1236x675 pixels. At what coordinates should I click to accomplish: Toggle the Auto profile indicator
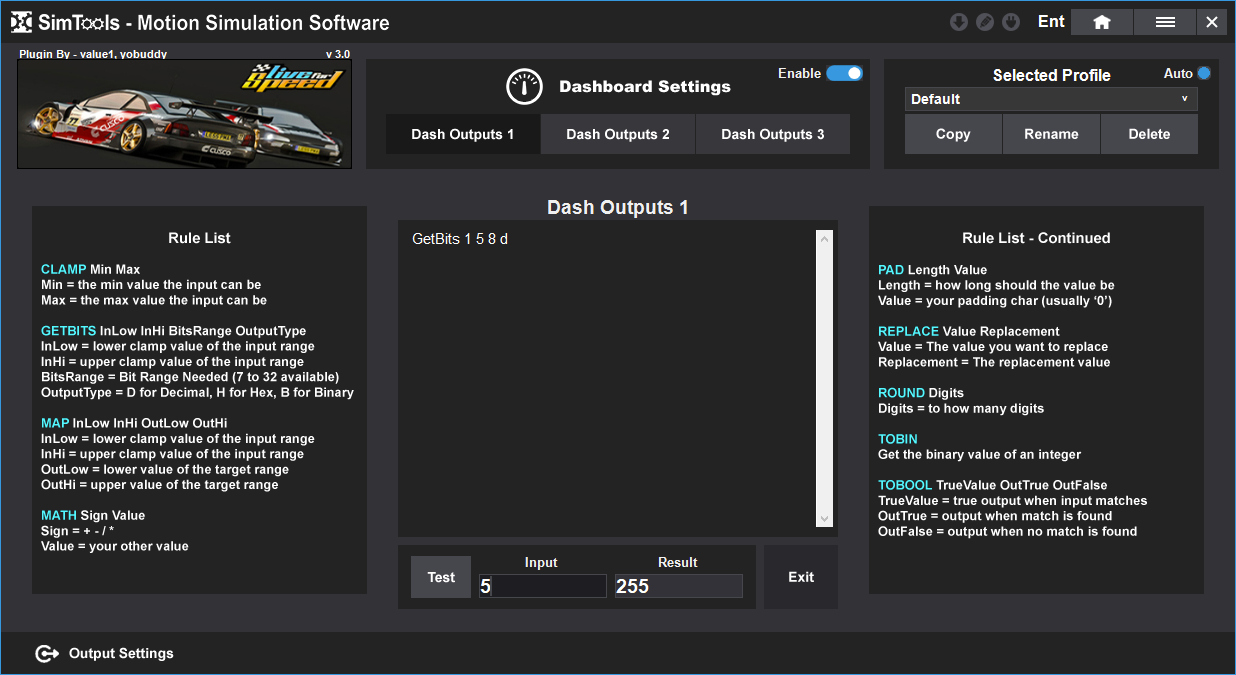click(1203, 73)
